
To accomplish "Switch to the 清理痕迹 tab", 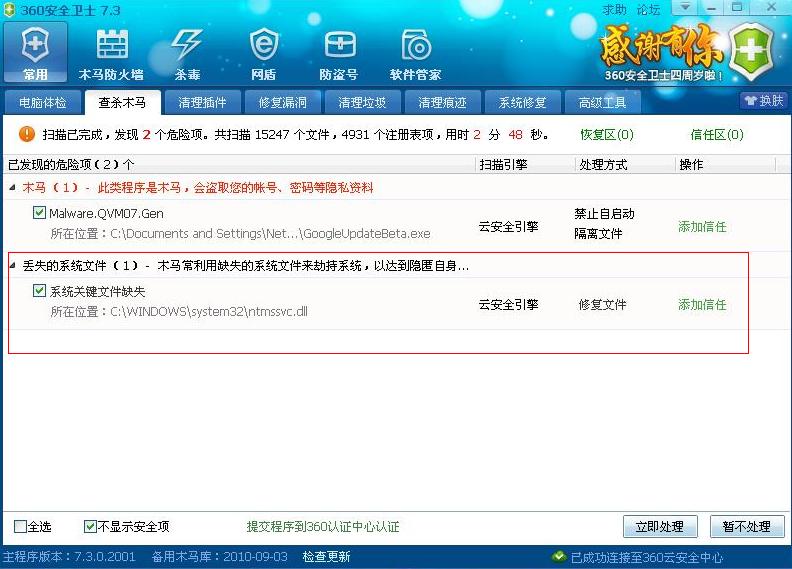I will click(x=442, y=103).
